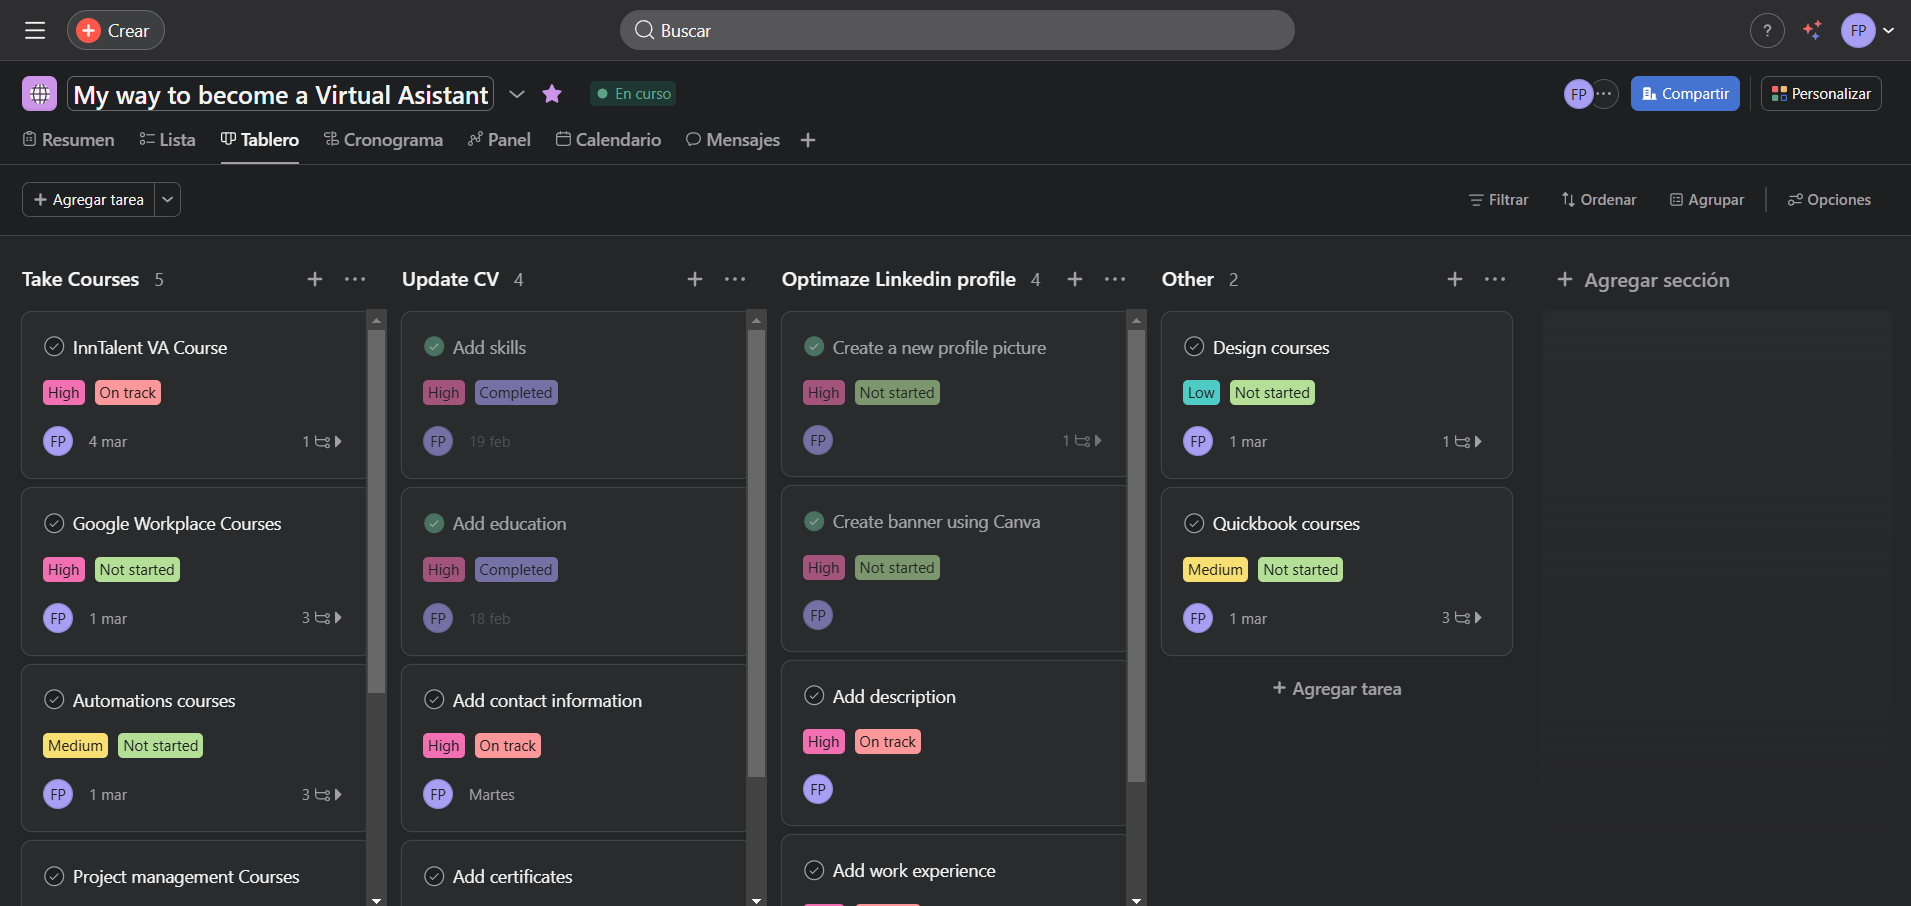Open the Asana AI sparkle icon
This screenshot has width=1911, height=906.
[x=1812, y=31]
